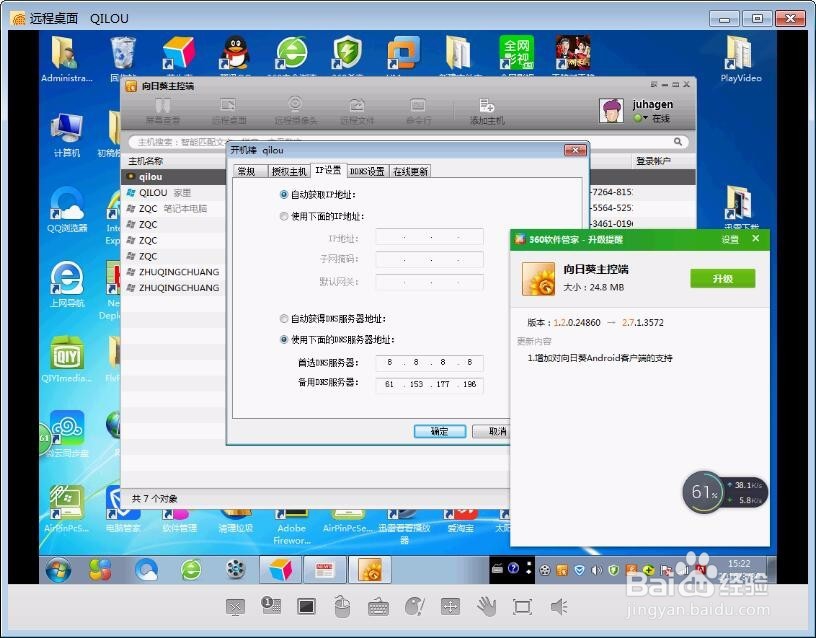The width and height of the screenshot is (816, 638).
Task: Launch the command line tool
Action: pyautogui.click(x=418, y=108)
